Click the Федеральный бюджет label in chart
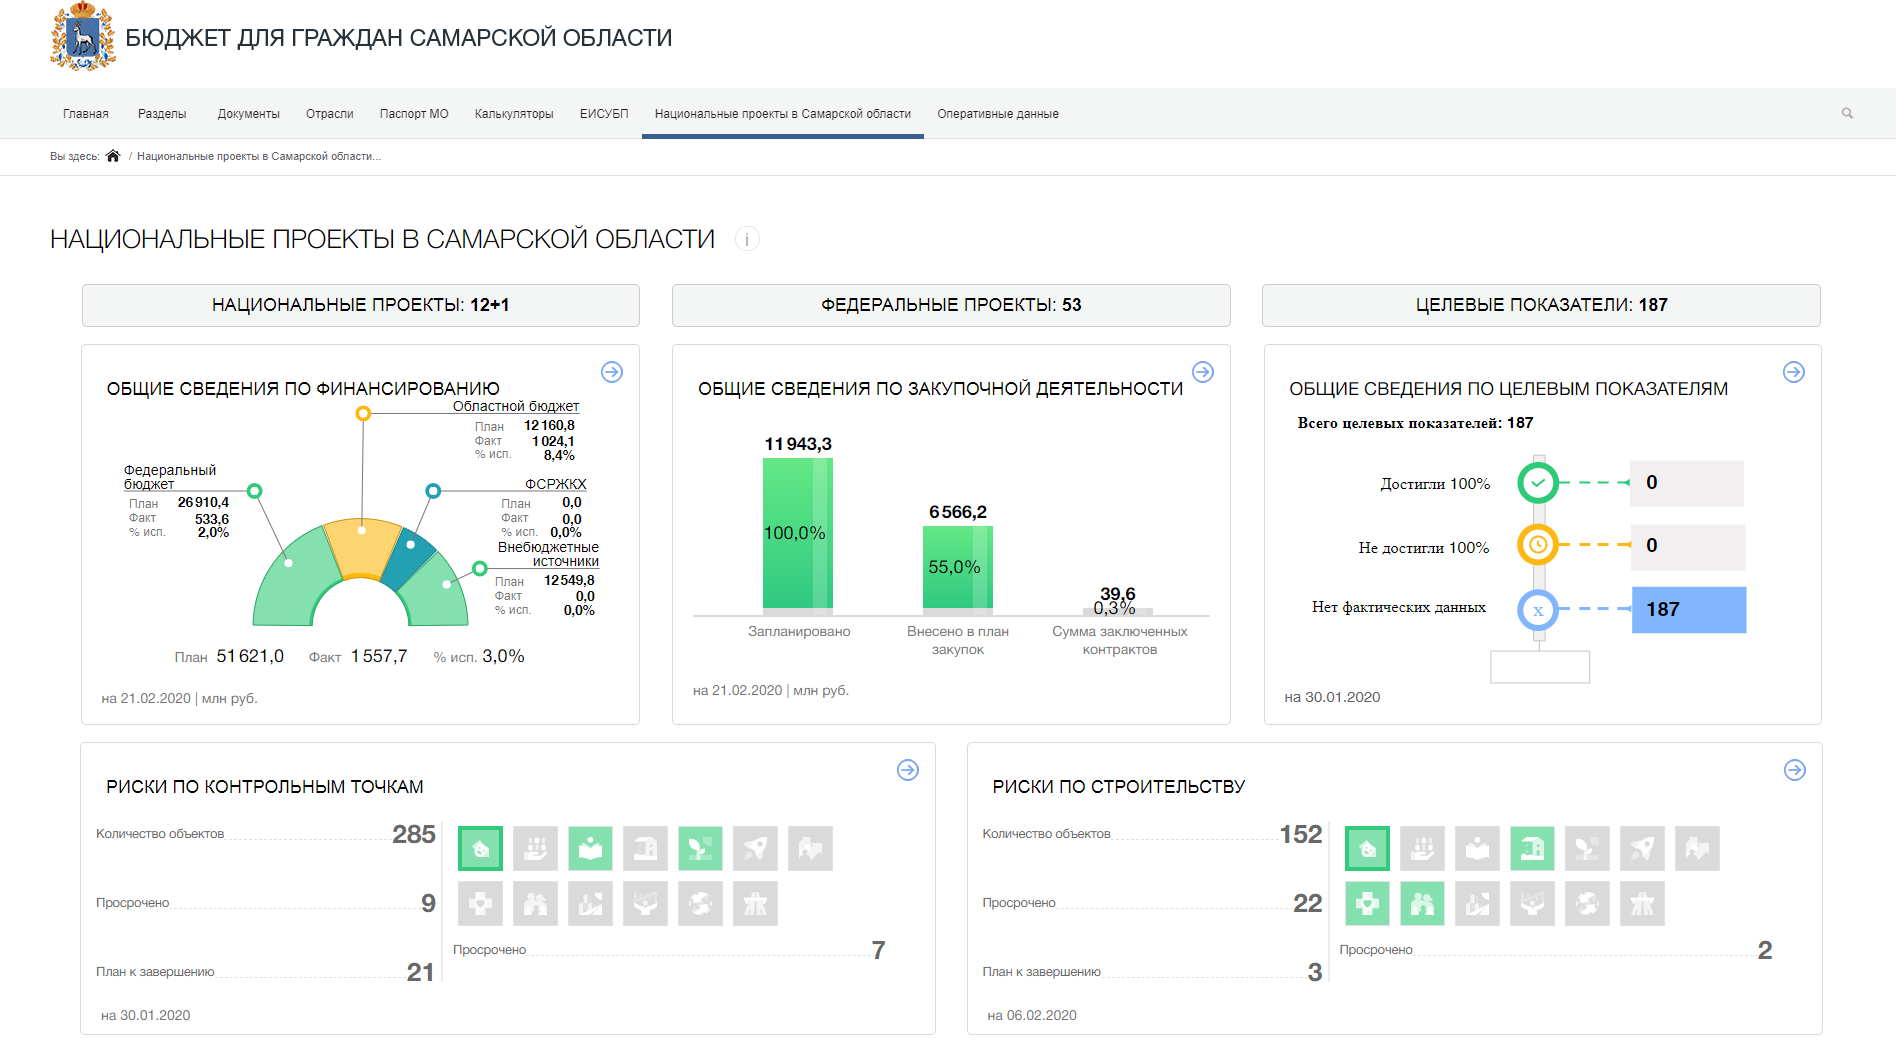1896x1048 pixels. coord(170,477)
